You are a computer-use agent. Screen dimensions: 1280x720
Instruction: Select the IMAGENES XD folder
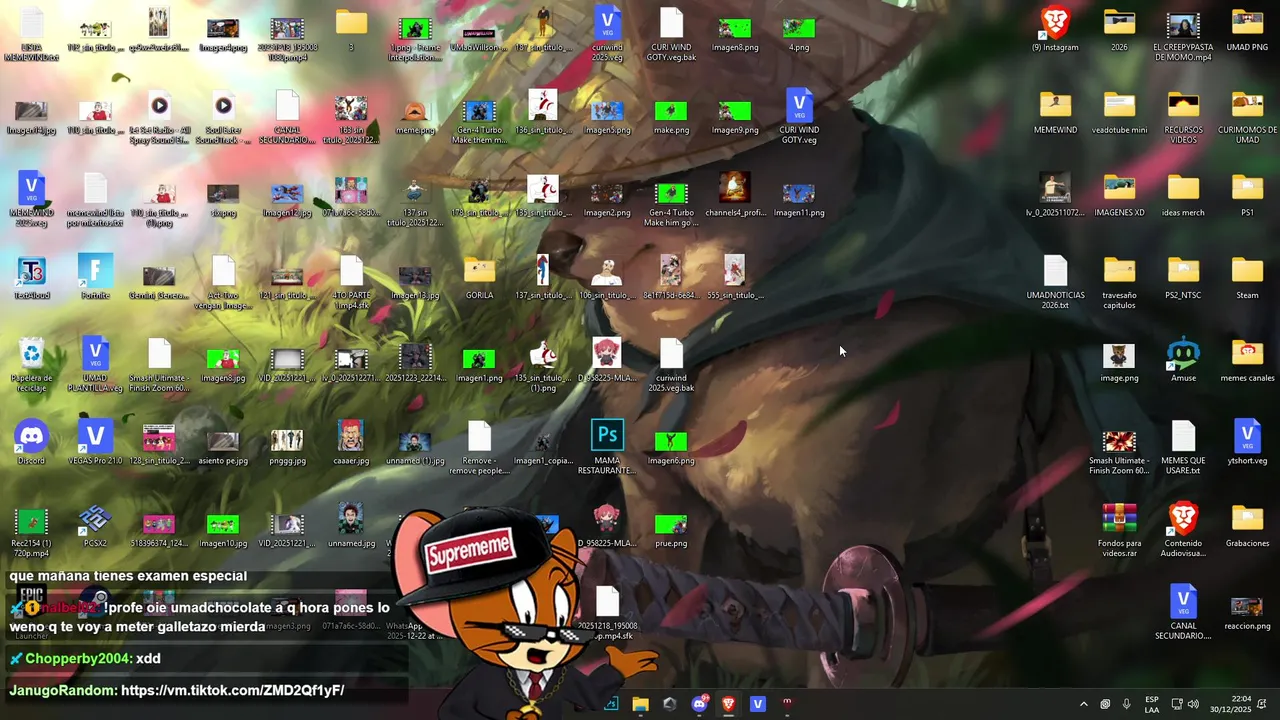point(1119,195)
